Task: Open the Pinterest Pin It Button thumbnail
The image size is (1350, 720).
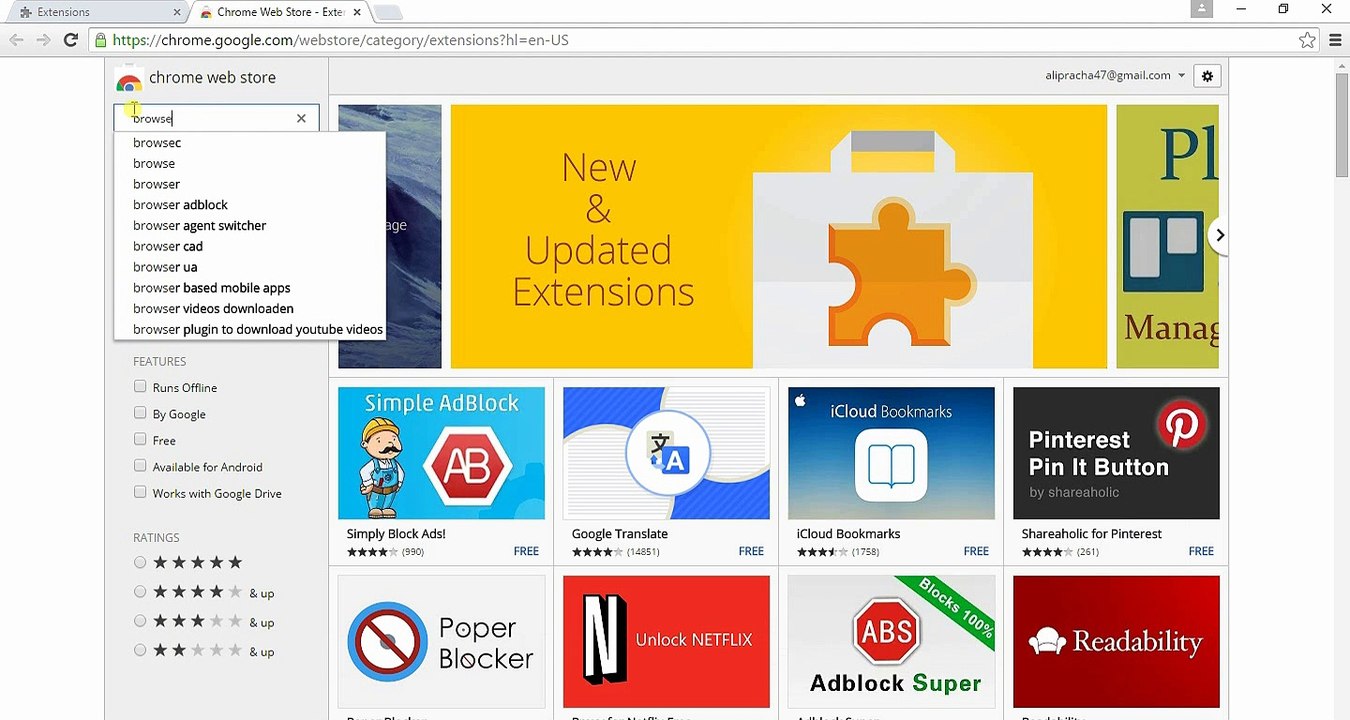Action: [x=1116, y=453]
